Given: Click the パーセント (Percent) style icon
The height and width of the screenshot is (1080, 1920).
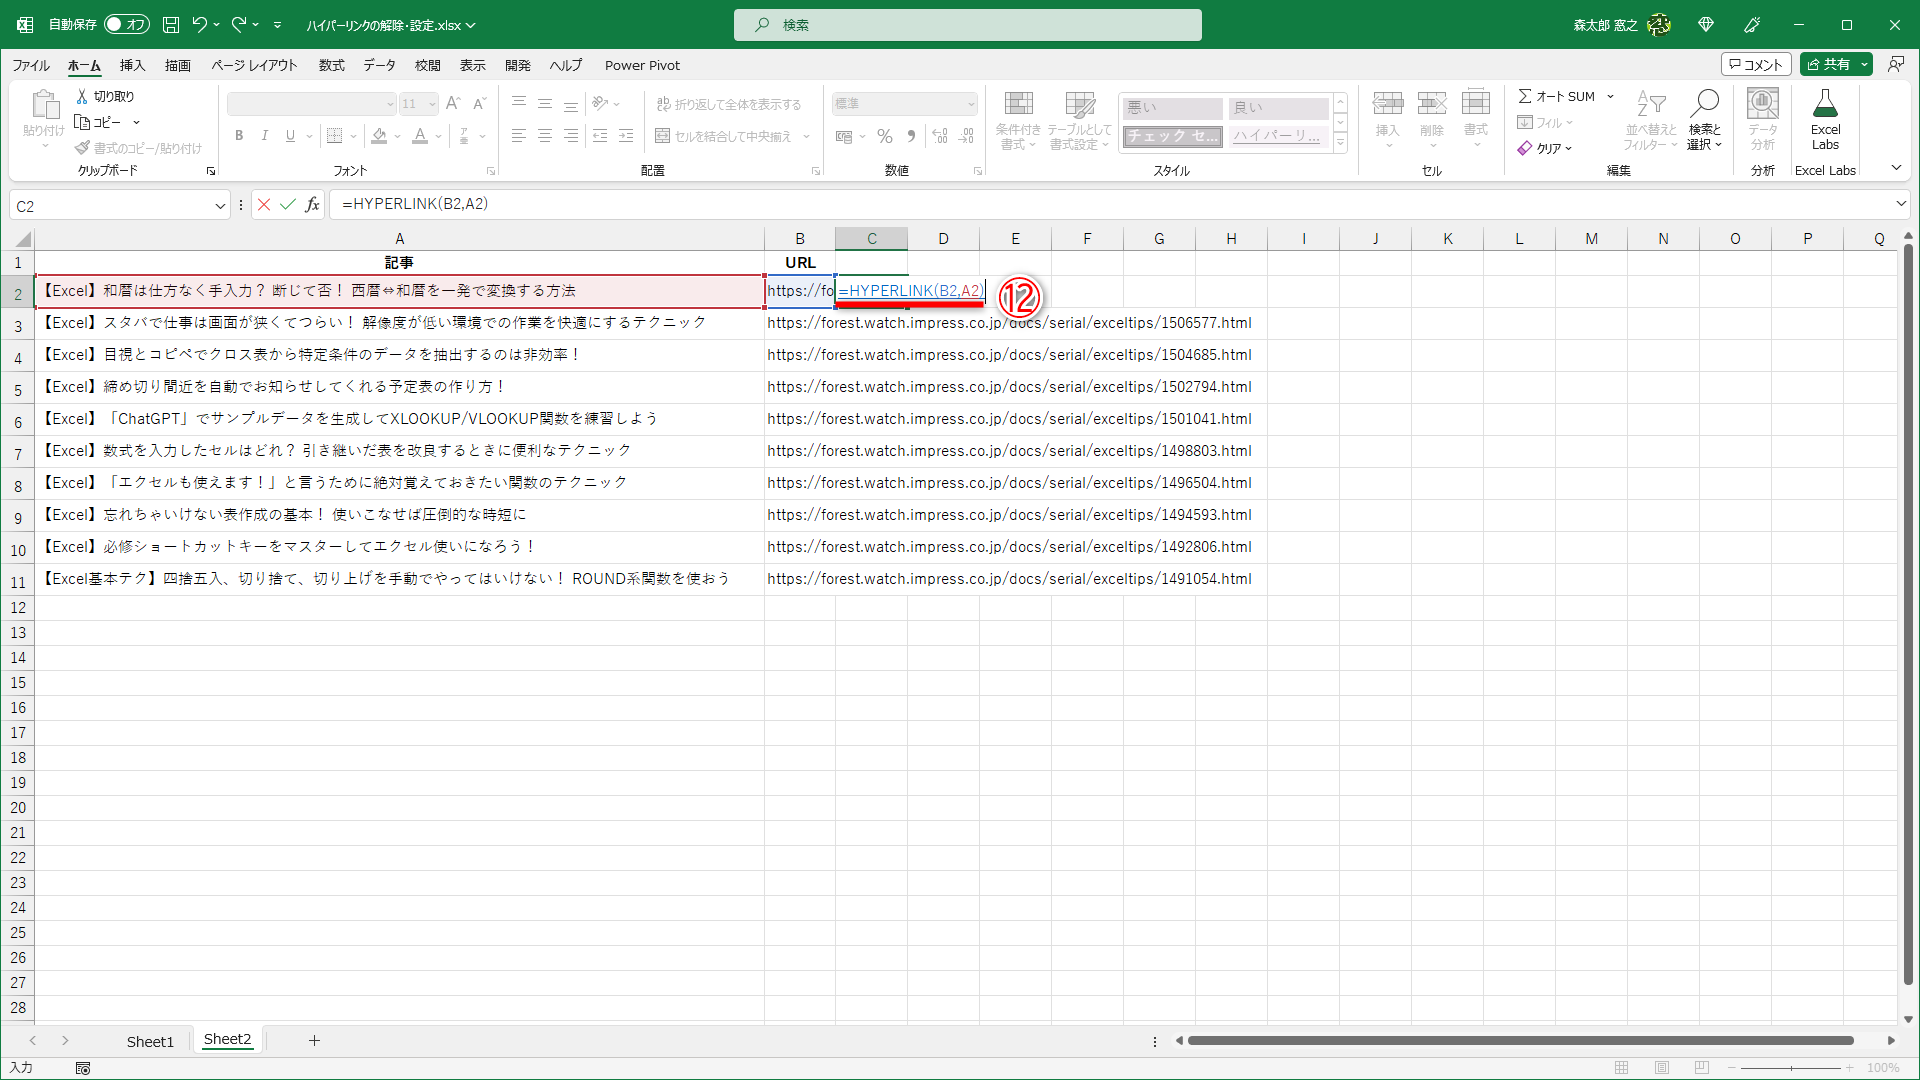Looking at the screenshot, I should pyautogui.click(x=884, y=136).
